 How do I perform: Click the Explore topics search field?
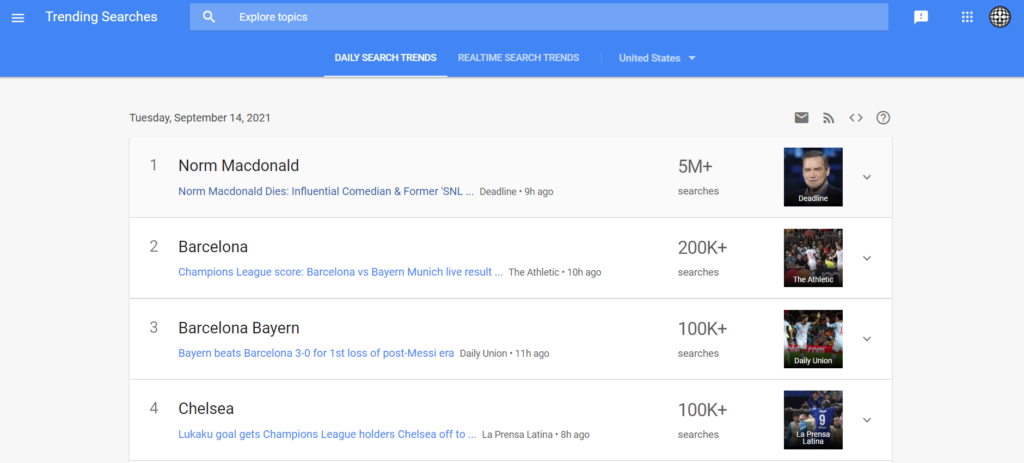pyautogui.click(x=539, y=17)
